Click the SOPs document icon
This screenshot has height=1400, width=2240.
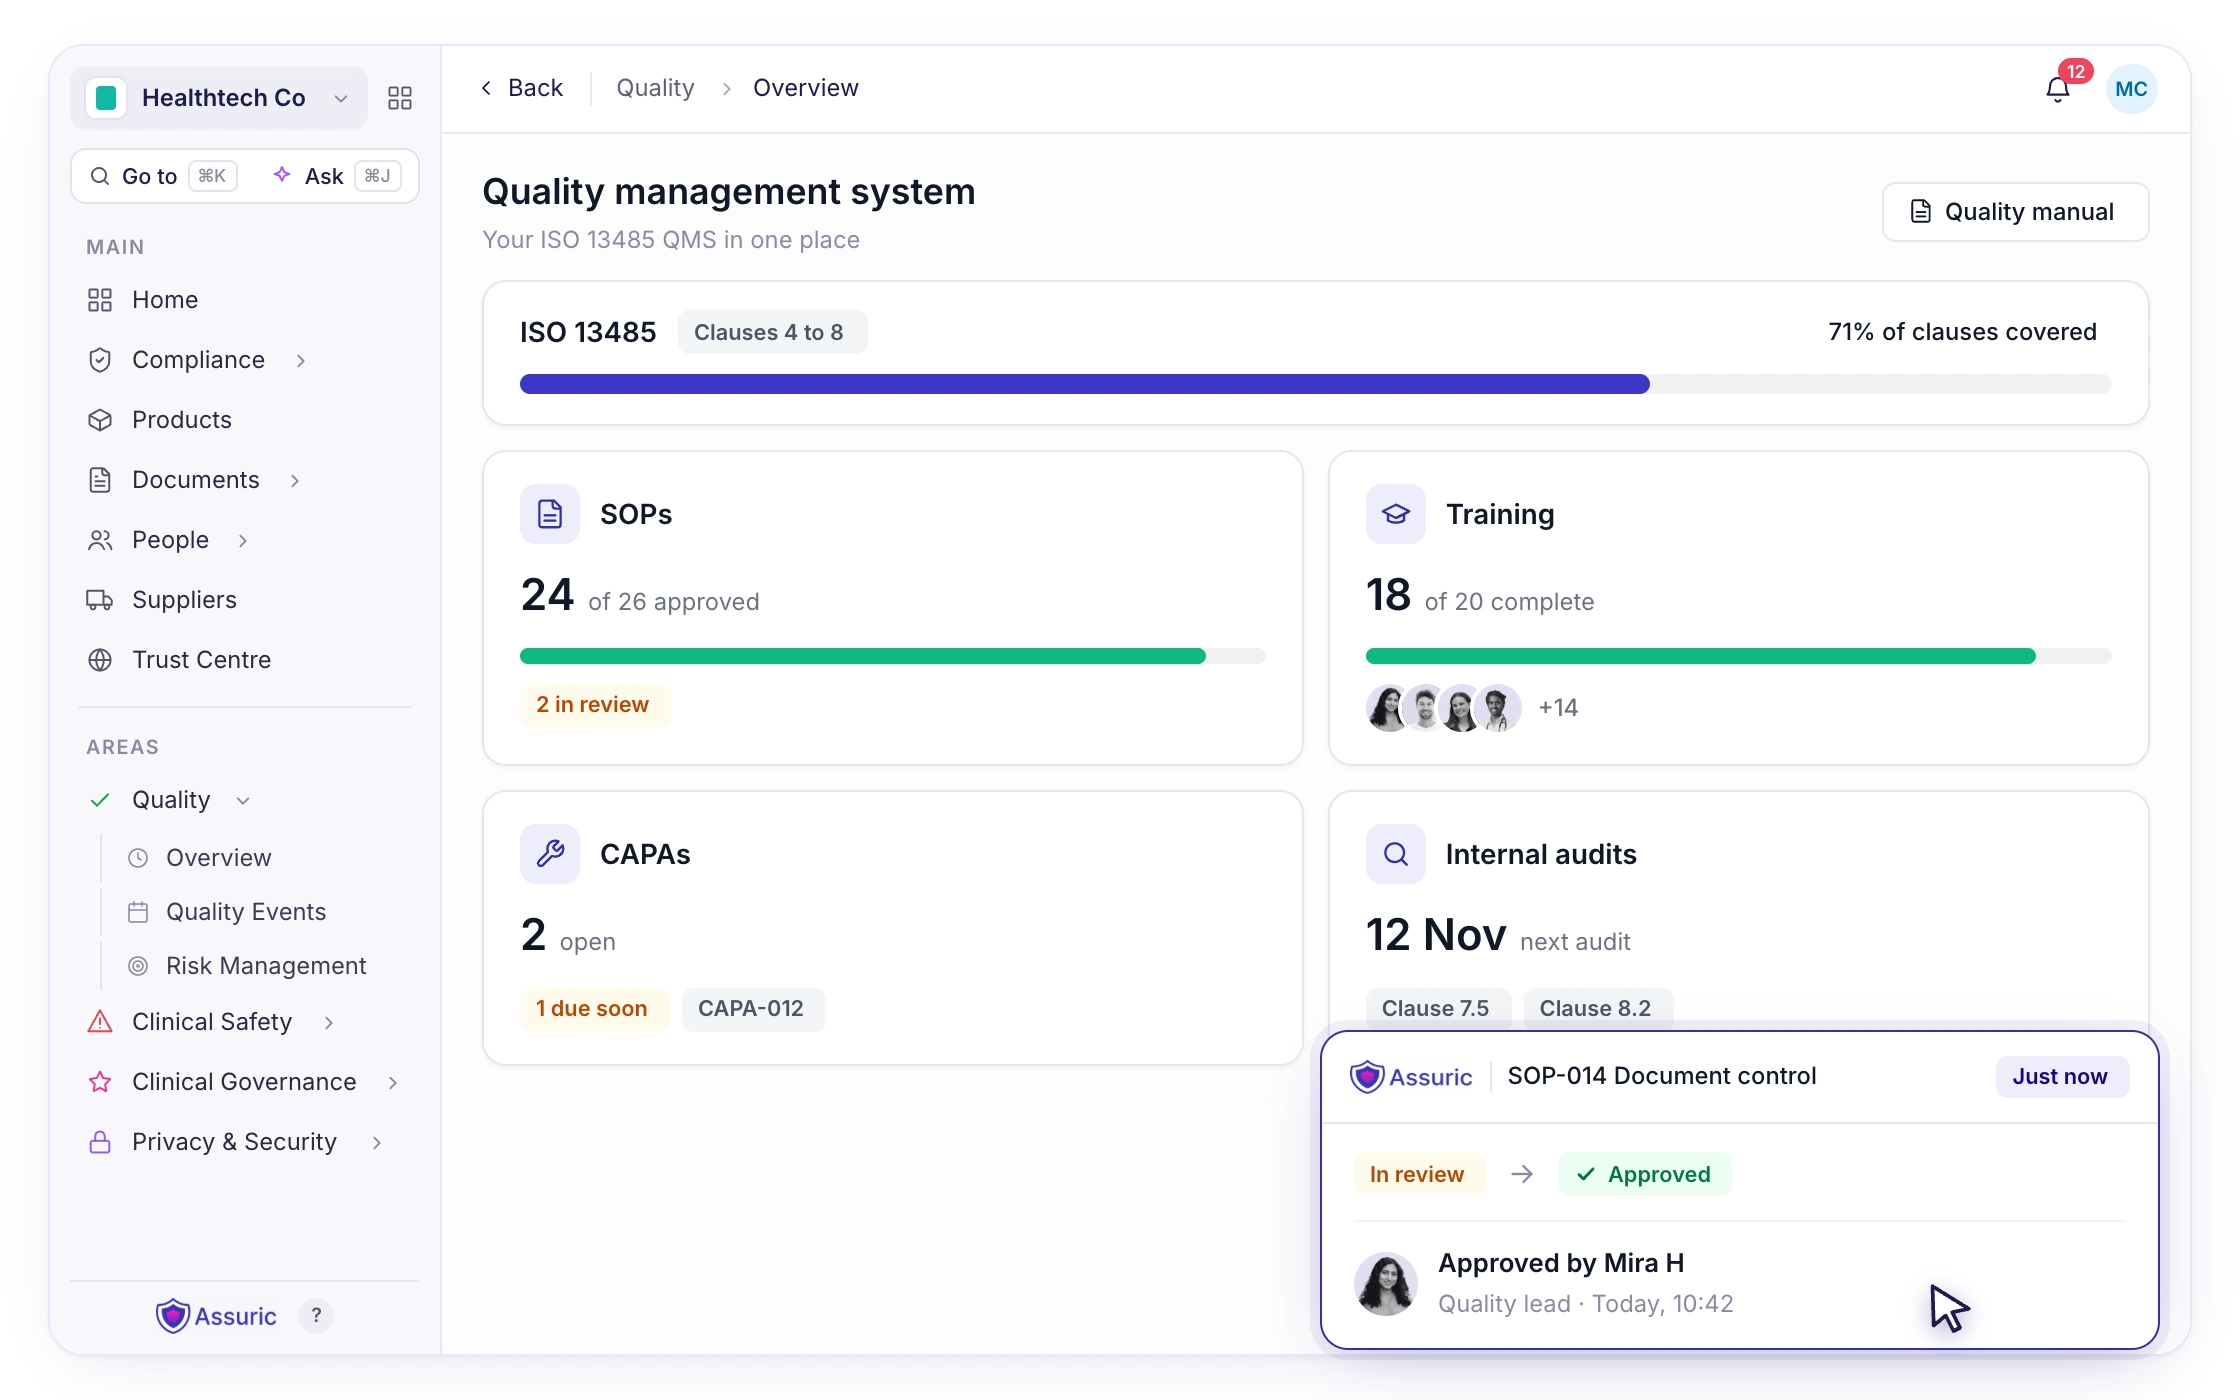(x=550, y=514)
